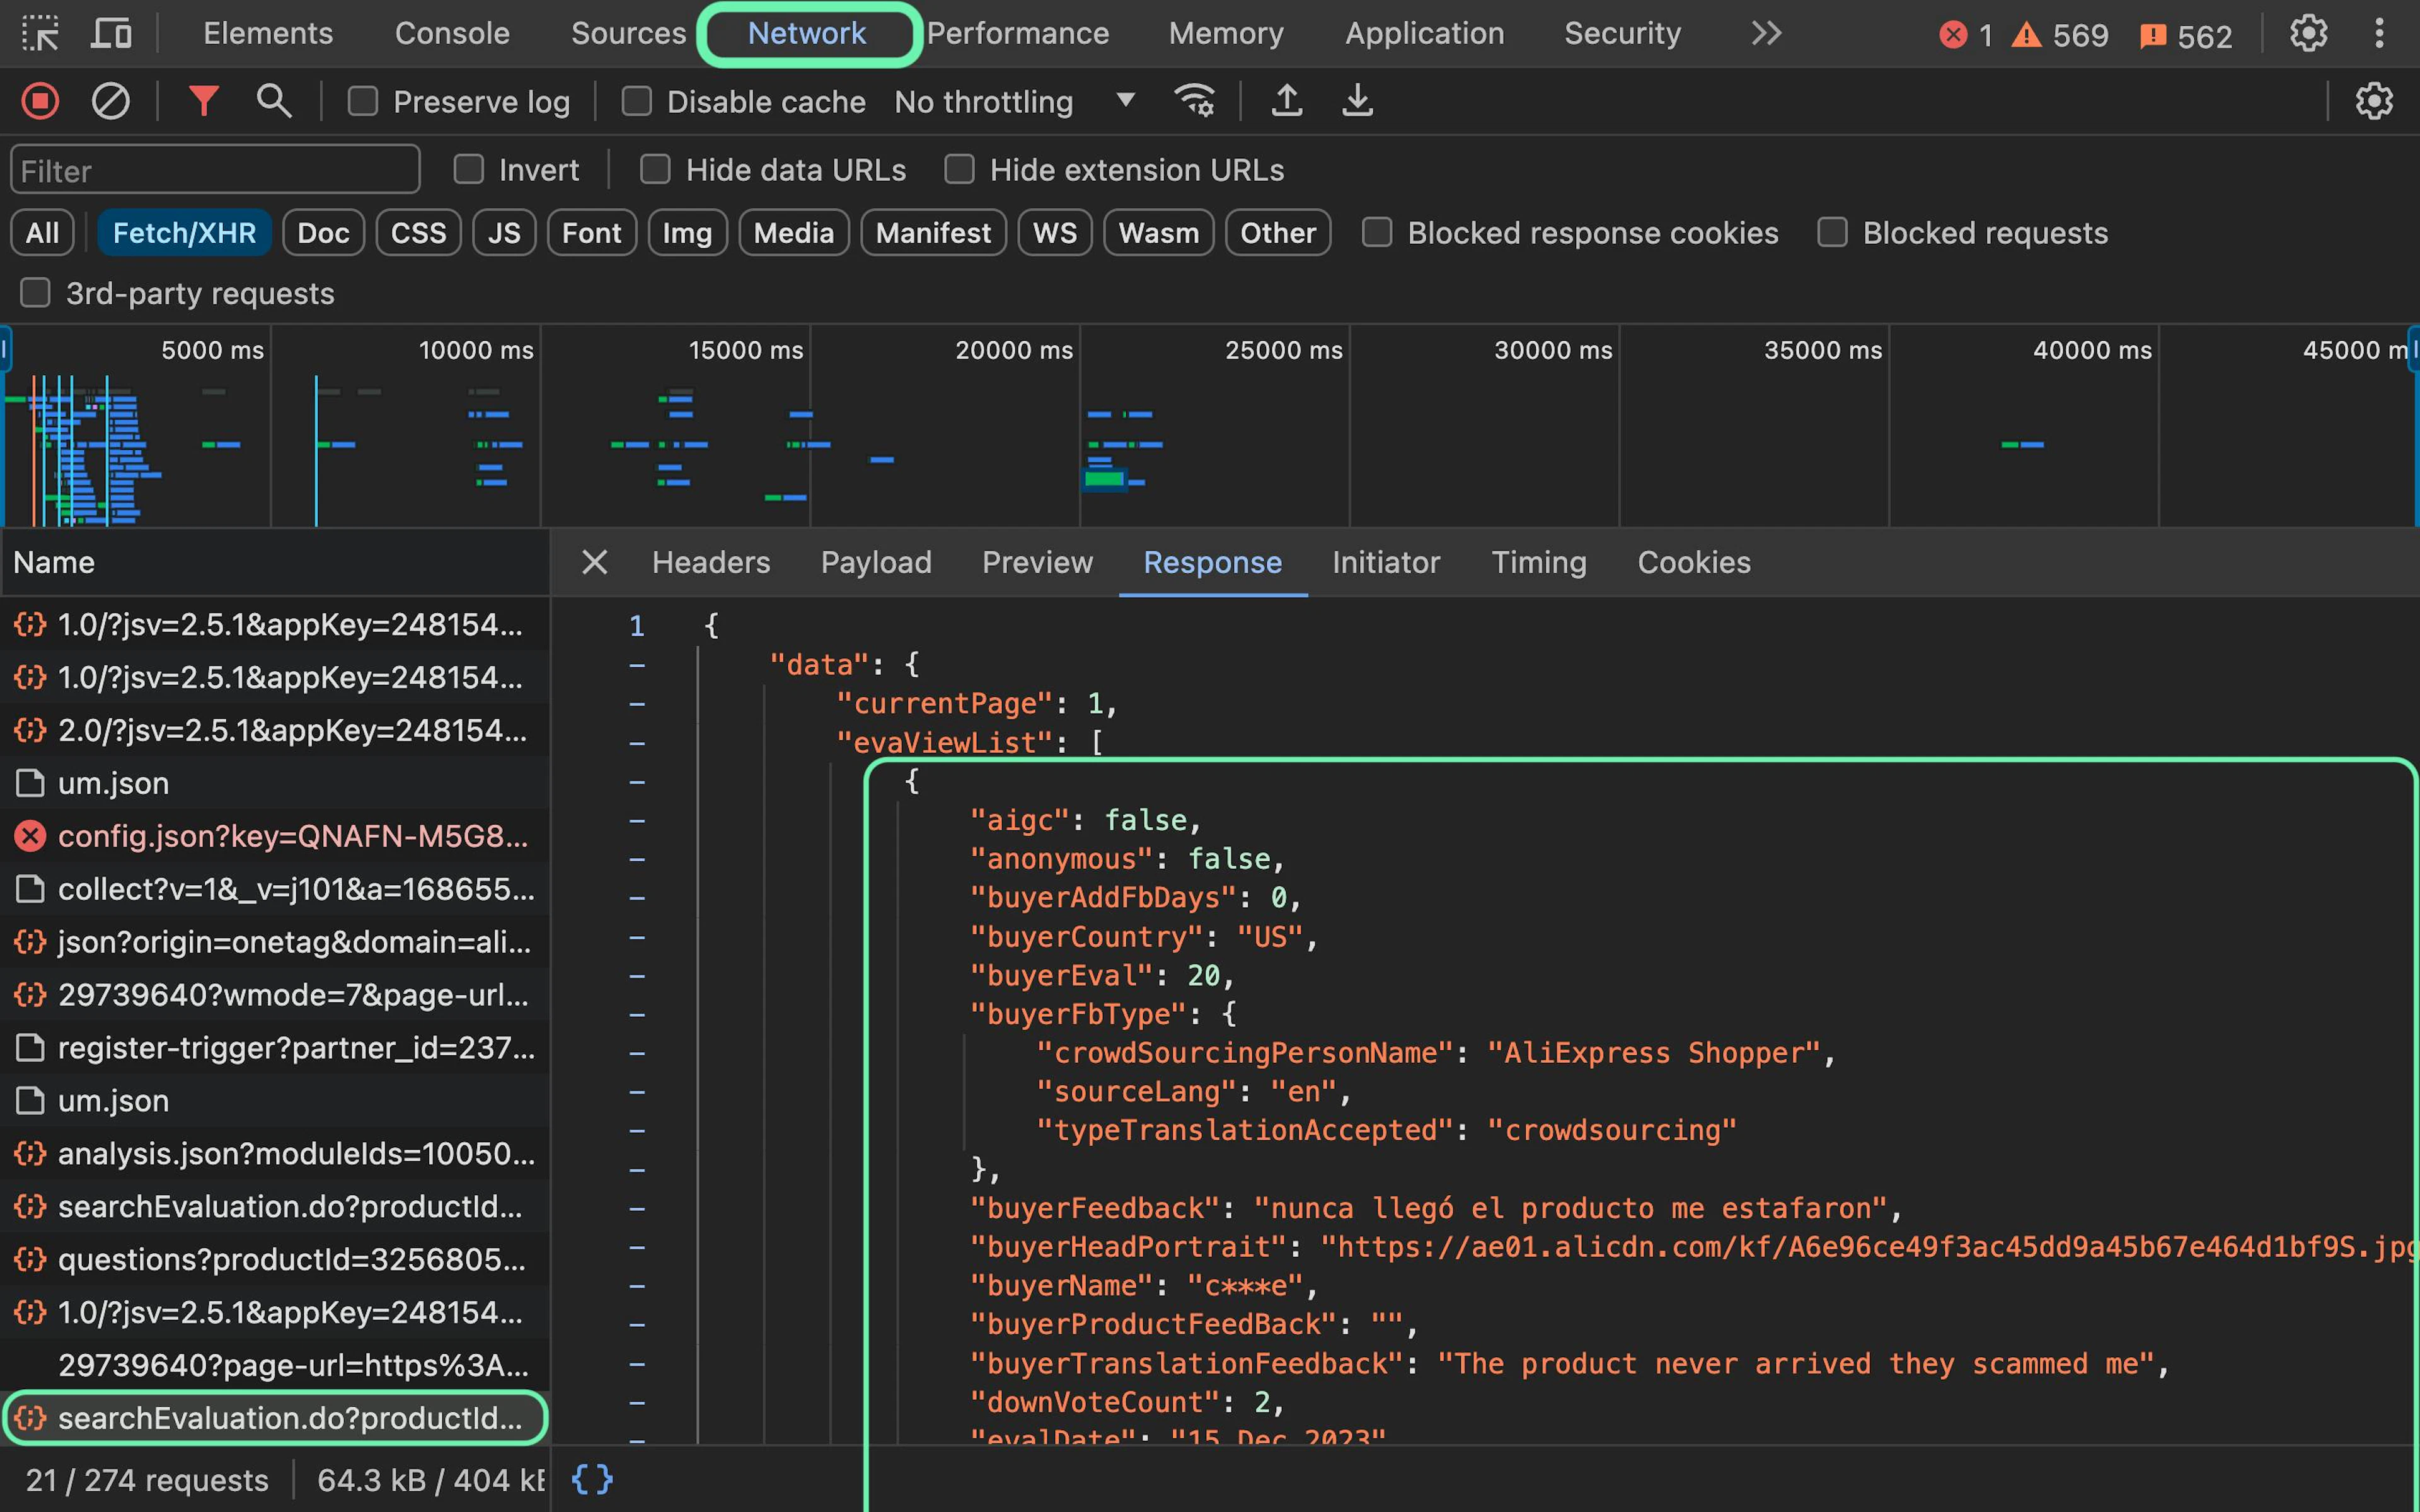The image size is (2420, 1512).
Task: Toggle the device toolbar icon
Action: (111, 34)
